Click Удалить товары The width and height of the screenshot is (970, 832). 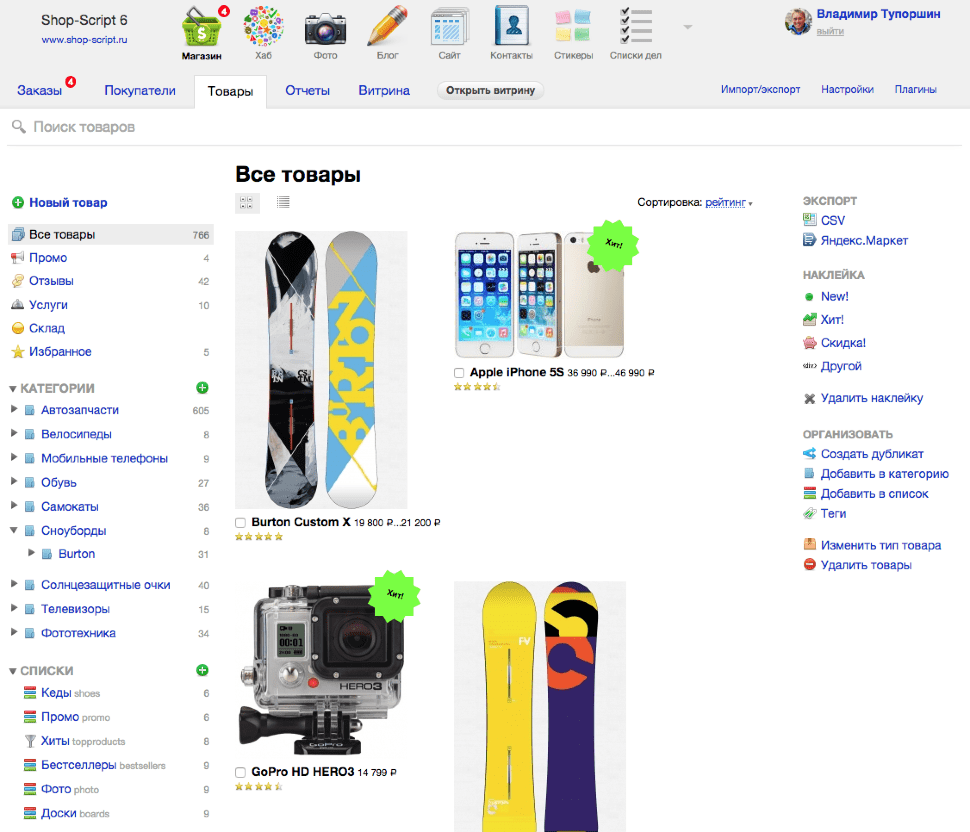point(865,565)
